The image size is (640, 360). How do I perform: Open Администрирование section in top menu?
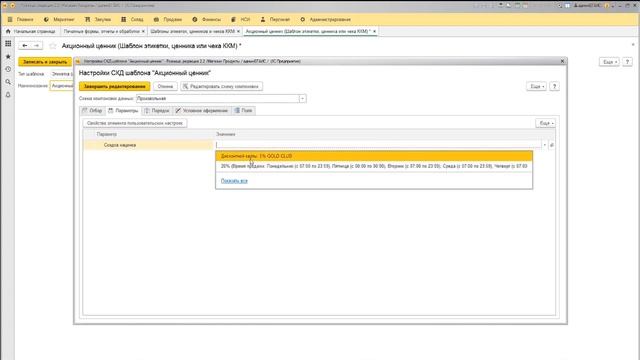[x=326, y=19]
